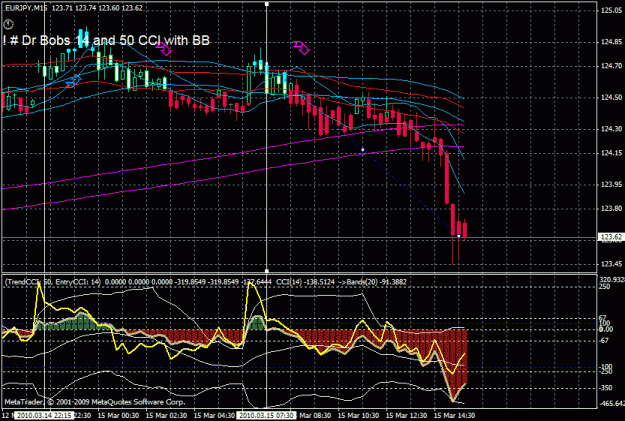Screen dimensions: 625x421
Task: Click the 125.05 price level on the scale
Action: (x=611, y=10)
